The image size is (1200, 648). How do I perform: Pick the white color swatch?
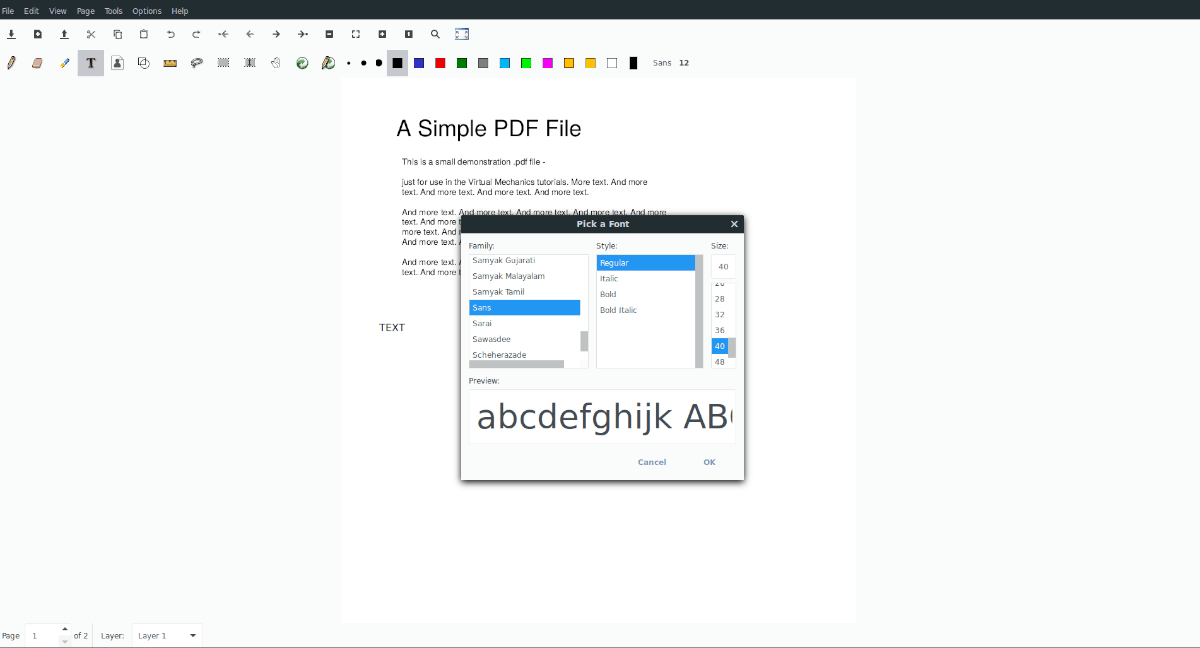[x=612, y=63]
